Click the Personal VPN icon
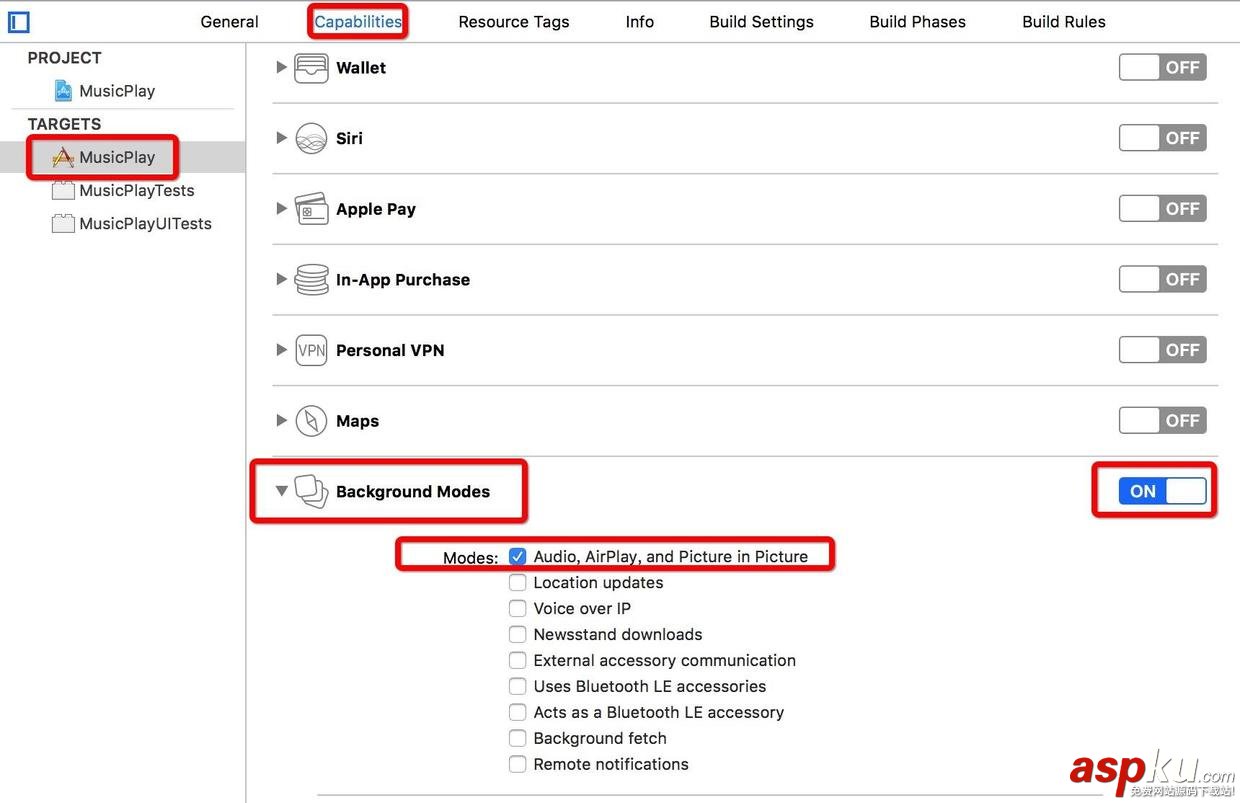 coord(311,351)
